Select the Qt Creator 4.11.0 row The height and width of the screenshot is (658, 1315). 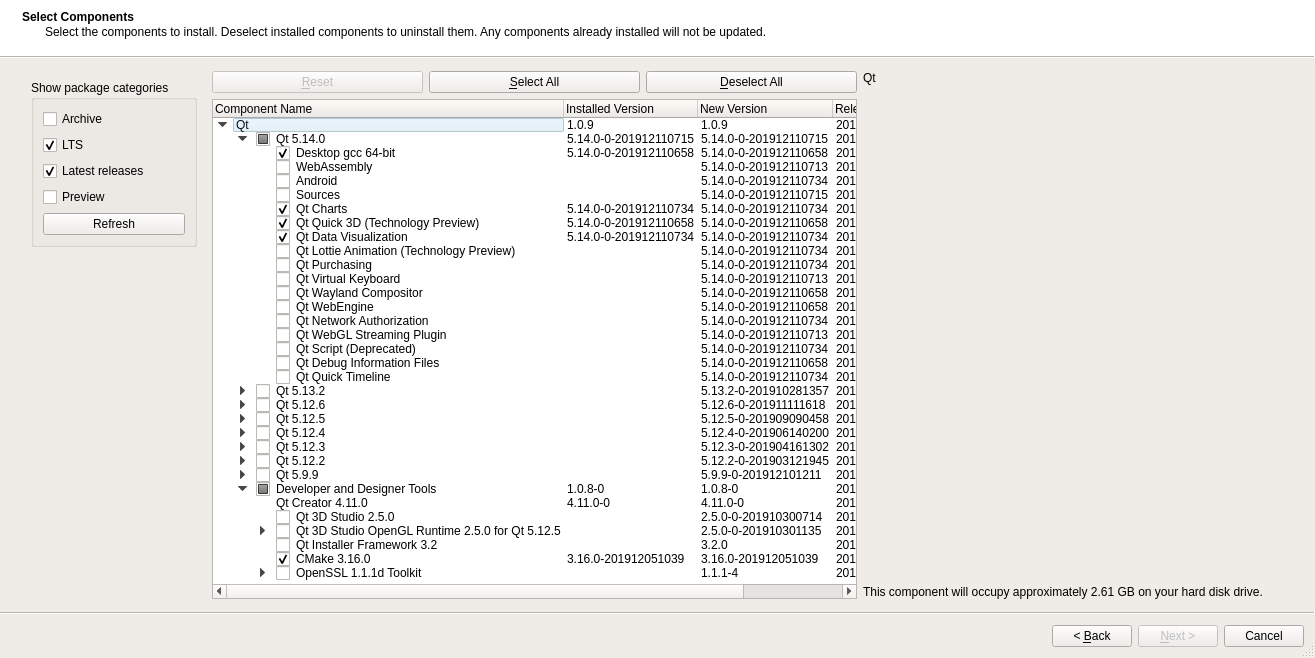point(534,503)
